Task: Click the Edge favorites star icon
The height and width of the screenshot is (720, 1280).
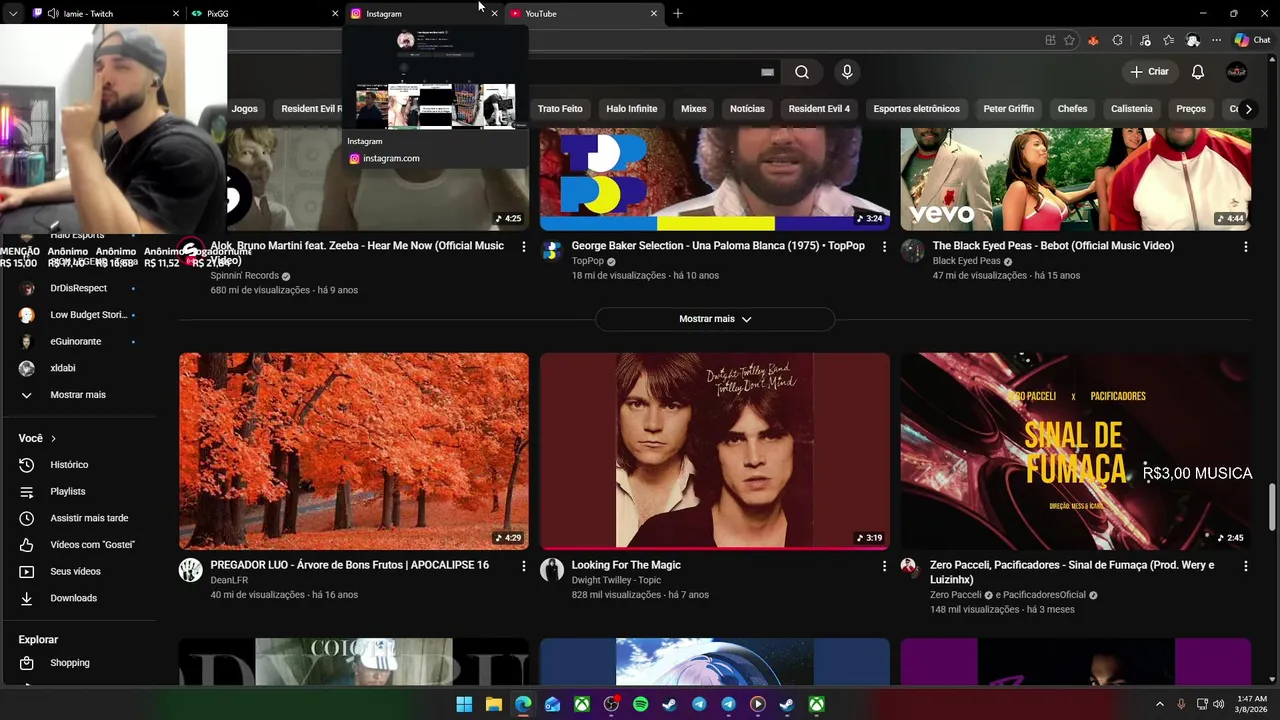Action: (x=1069, y=40)
